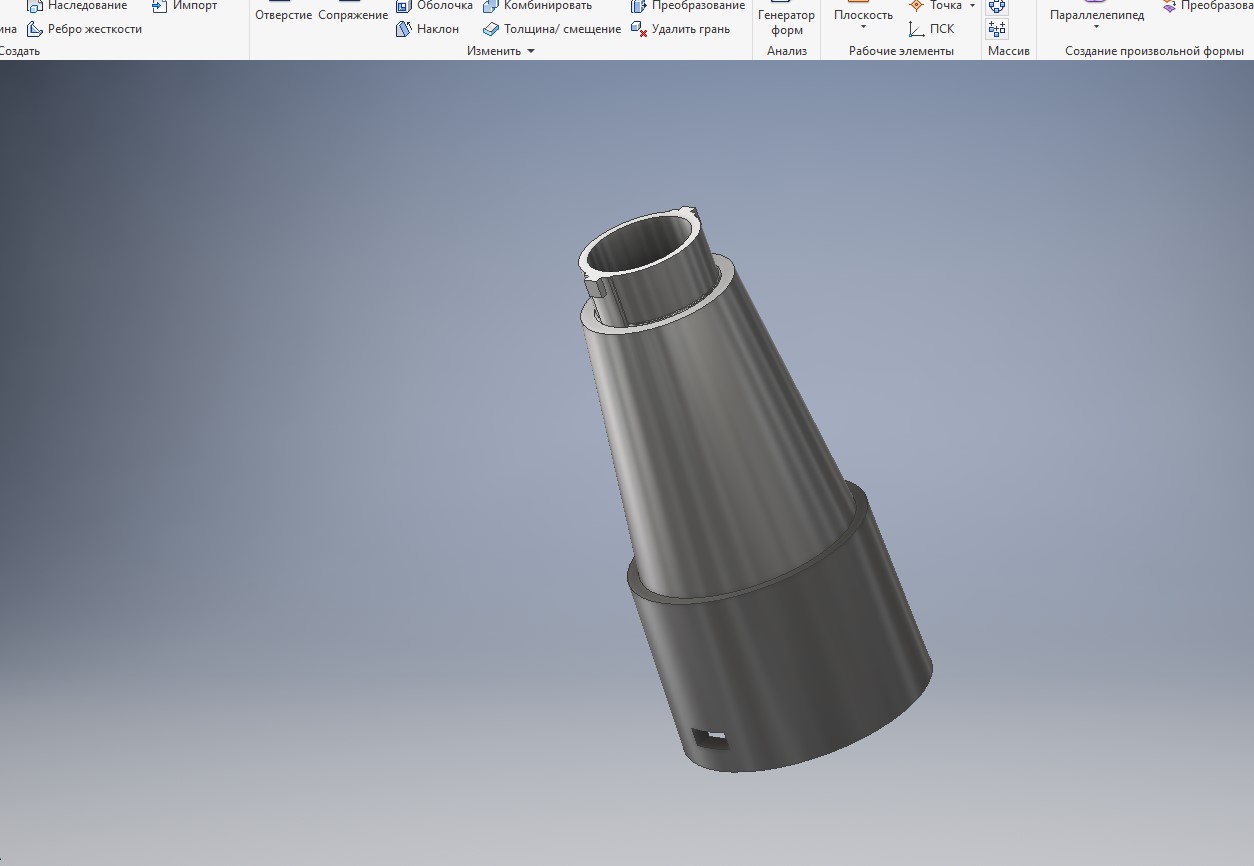Expand the Плоскость dropdown arrow
The width and height of the screenshot is (1254, 866).
864,28
